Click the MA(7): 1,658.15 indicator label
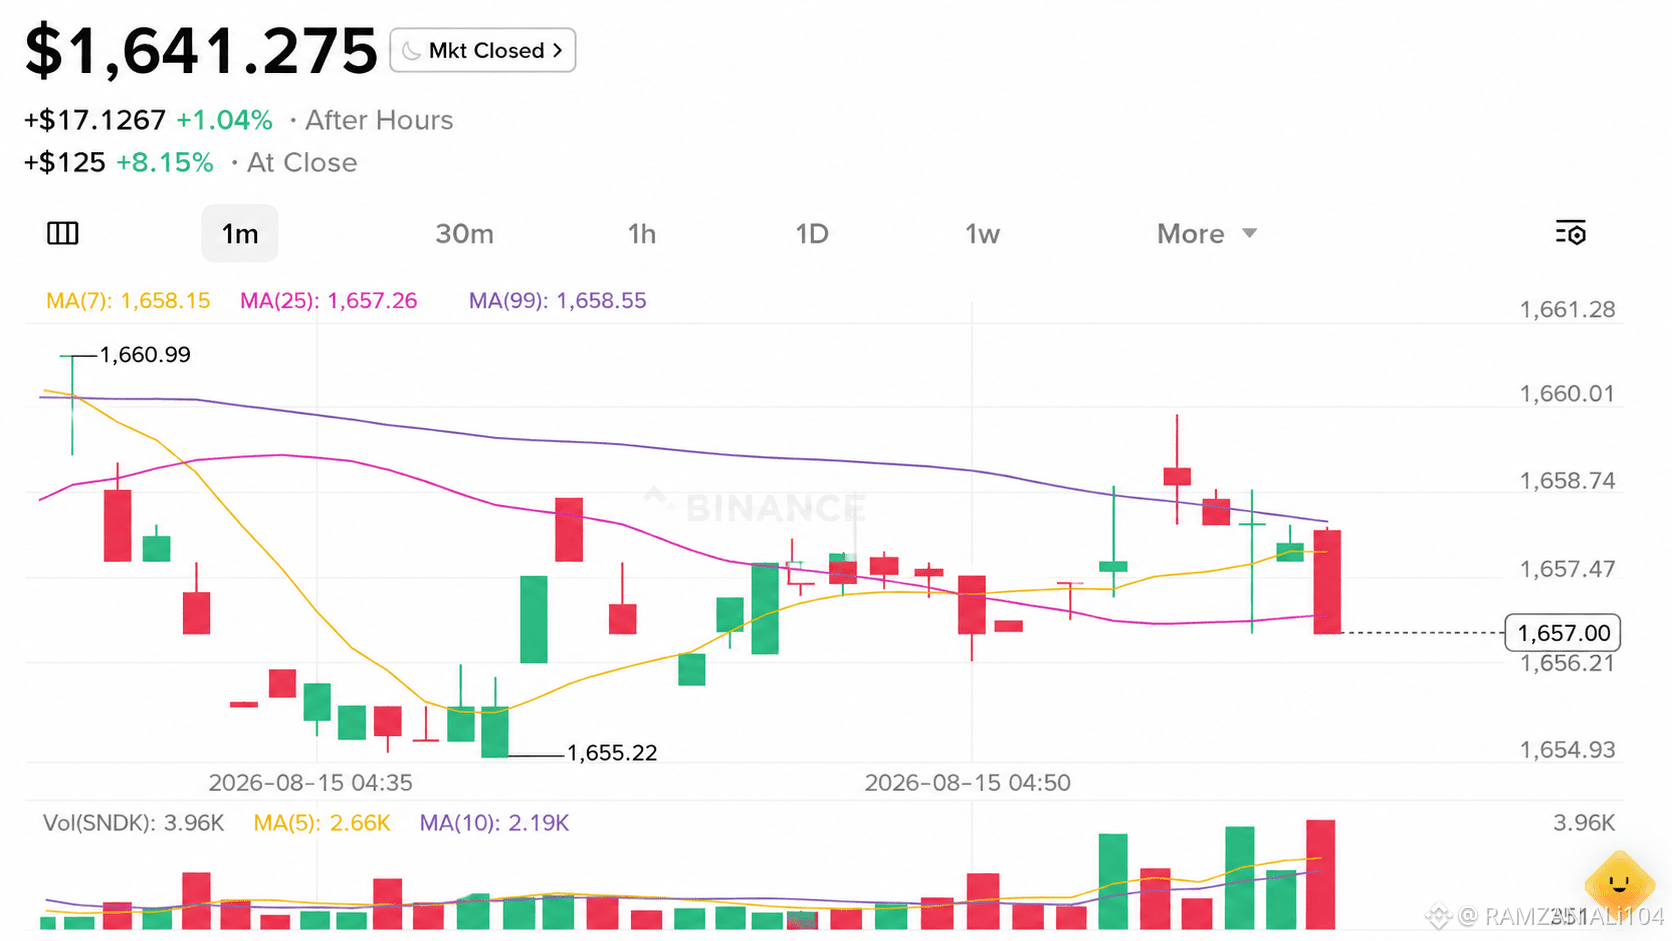The width and height of the screenshot is (1672, 941). click(x=128, y=301)
